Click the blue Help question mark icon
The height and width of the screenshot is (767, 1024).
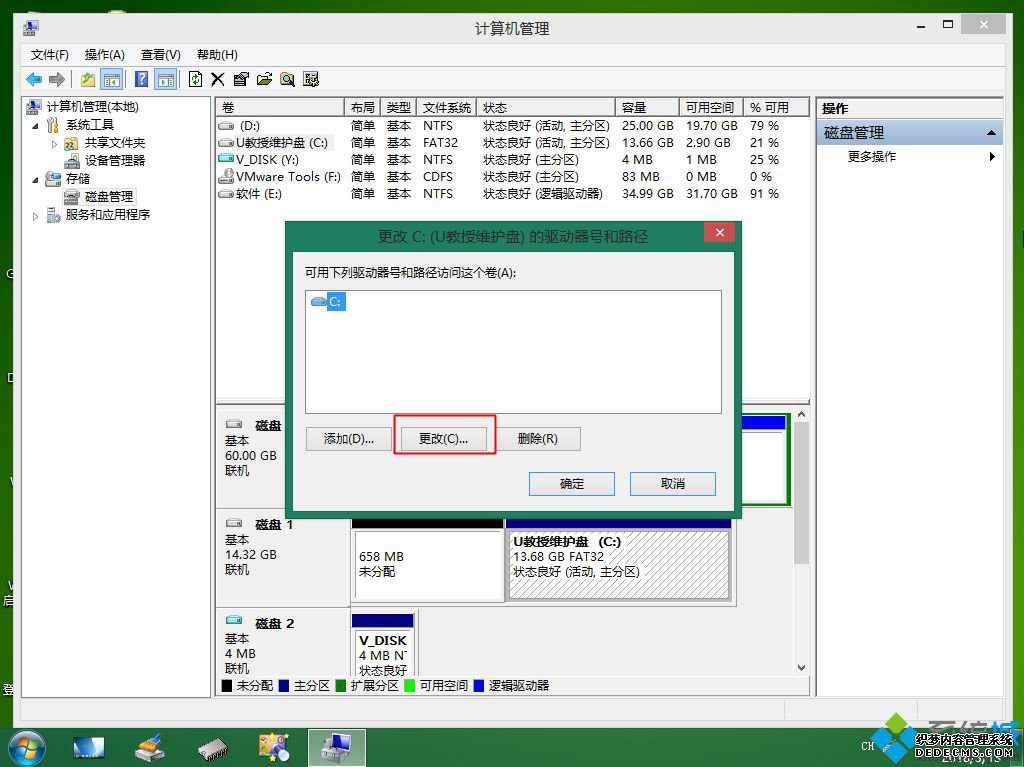pos(141,80)
